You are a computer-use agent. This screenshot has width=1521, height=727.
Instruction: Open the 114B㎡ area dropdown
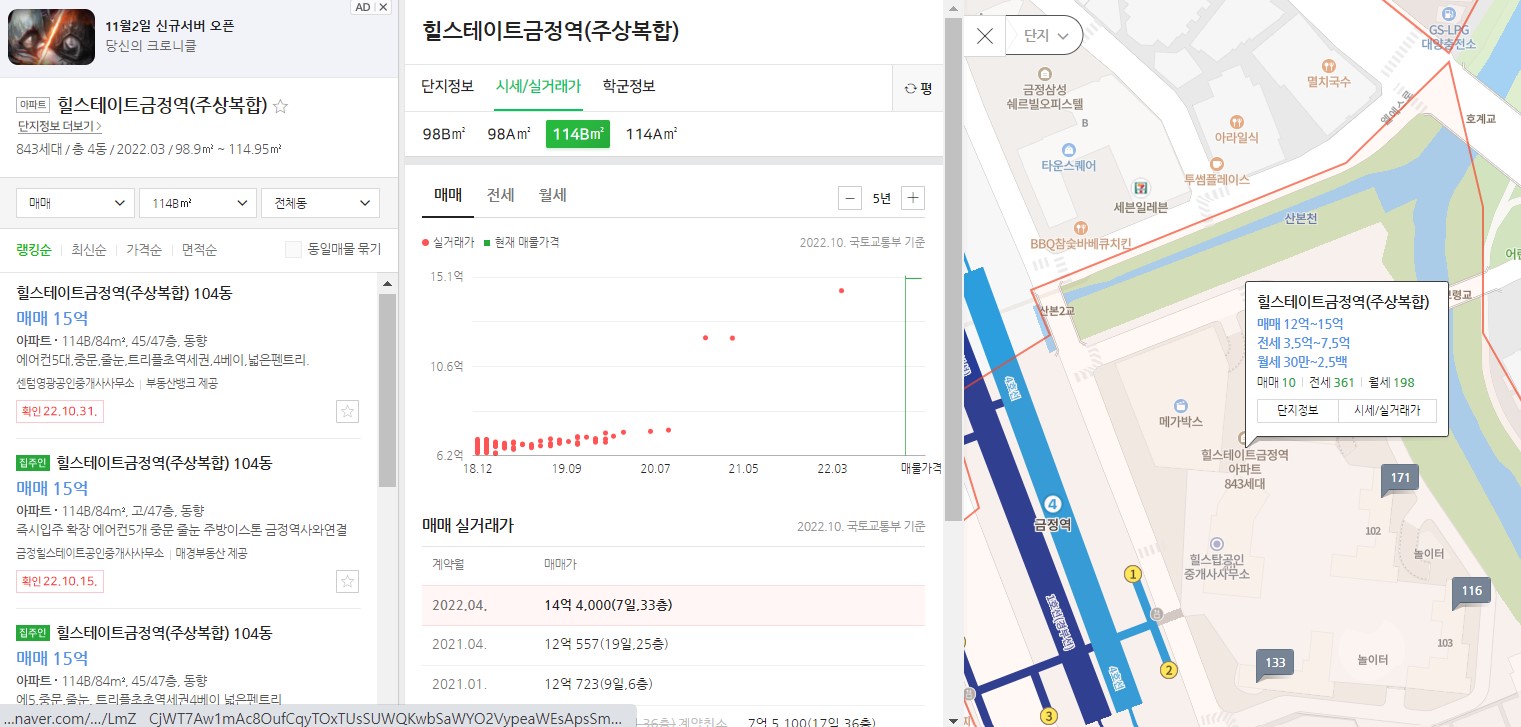pyautogui.click(x=198, y=203)
